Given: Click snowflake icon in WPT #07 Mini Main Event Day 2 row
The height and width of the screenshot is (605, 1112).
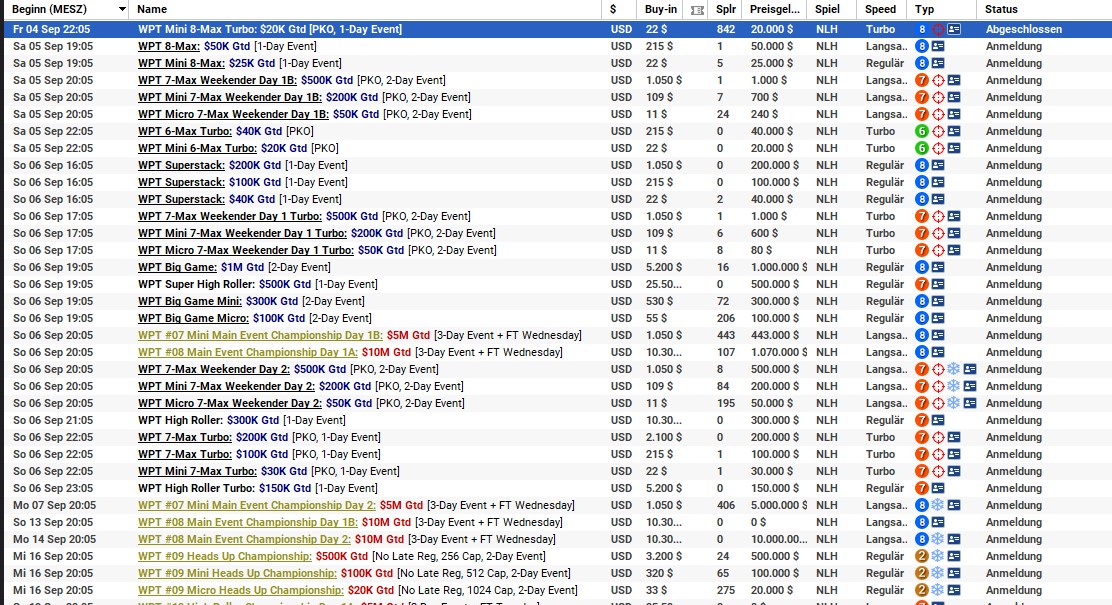Looking at the screenshot, I should (938, 505).
